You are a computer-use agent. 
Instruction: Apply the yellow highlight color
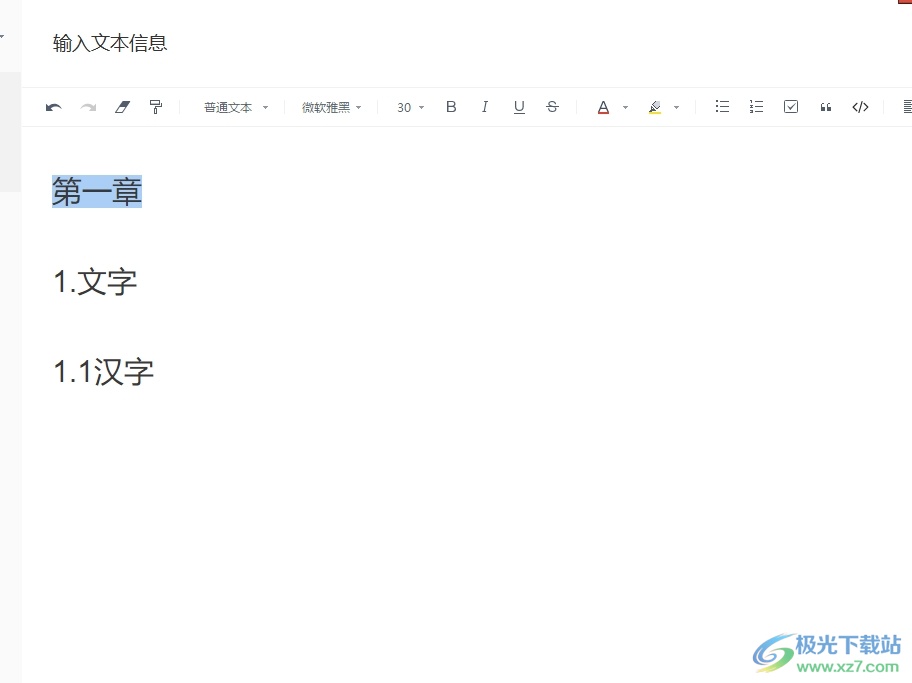pos(655,107)
